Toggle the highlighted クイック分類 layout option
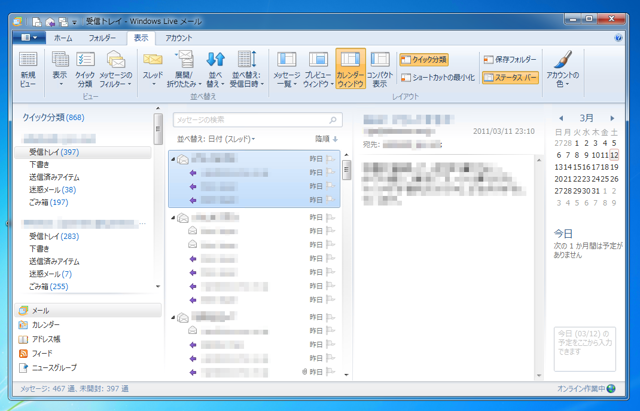The image size is (640, 411). (424, 60)
